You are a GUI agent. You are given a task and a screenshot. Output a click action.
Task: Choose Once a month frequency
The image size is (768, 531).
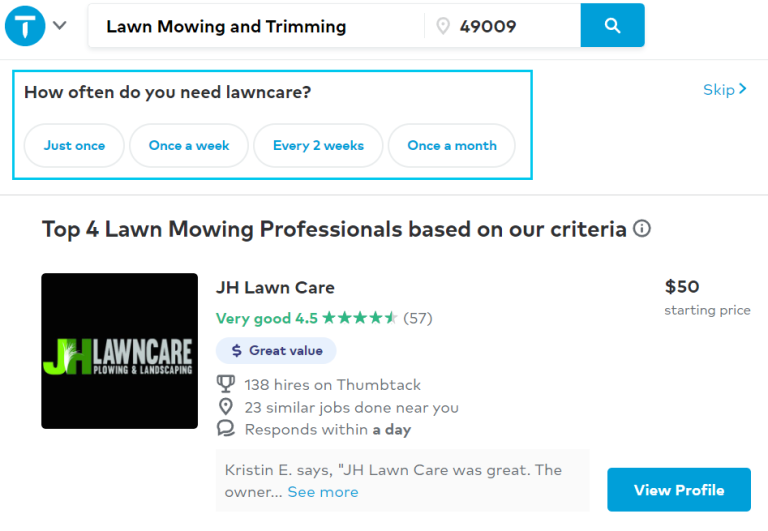(x=452, y=145)
